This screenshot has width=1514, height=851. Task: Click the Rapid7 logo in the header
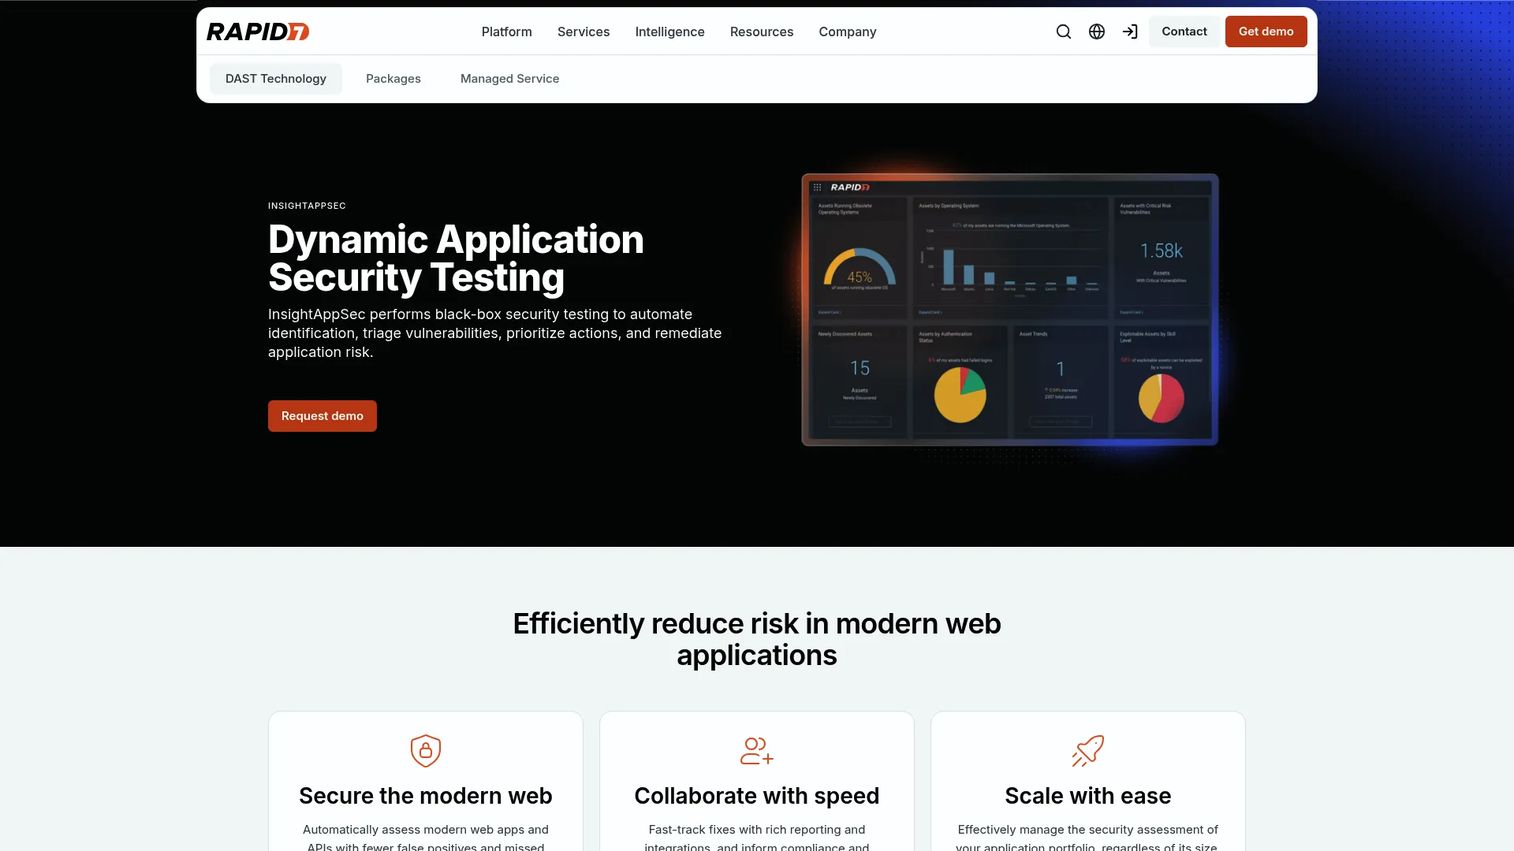(258, 32)
